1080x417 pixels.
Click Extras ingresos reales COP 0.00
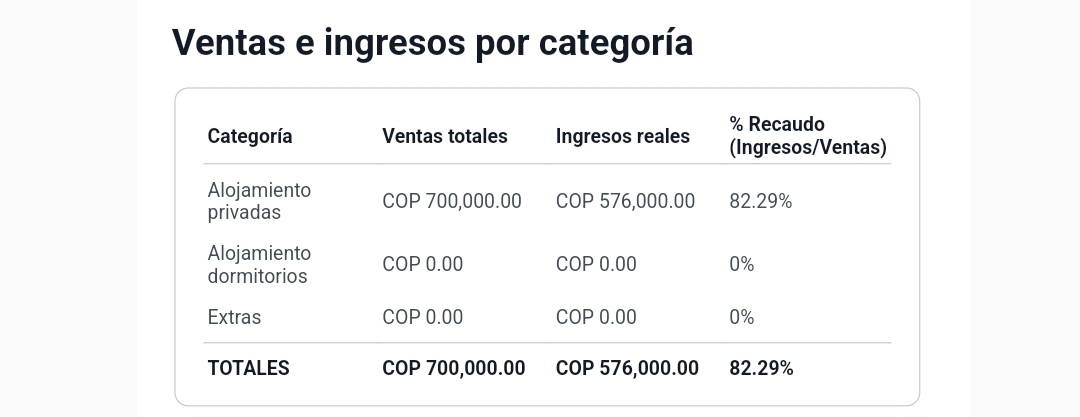pos(596,317)
